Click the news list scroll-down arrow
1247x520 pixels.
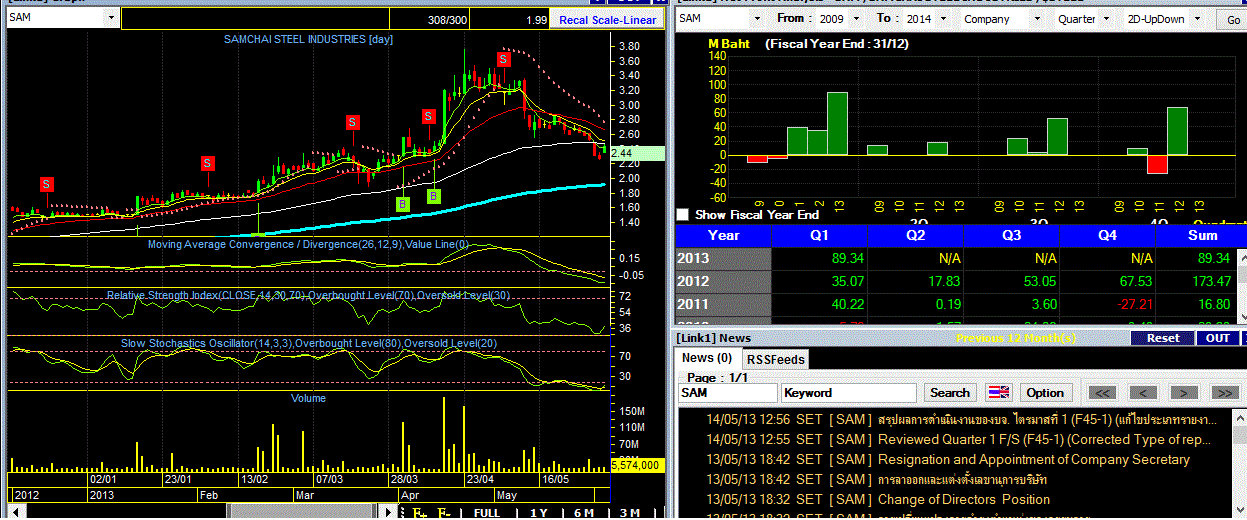[1240, 512]
